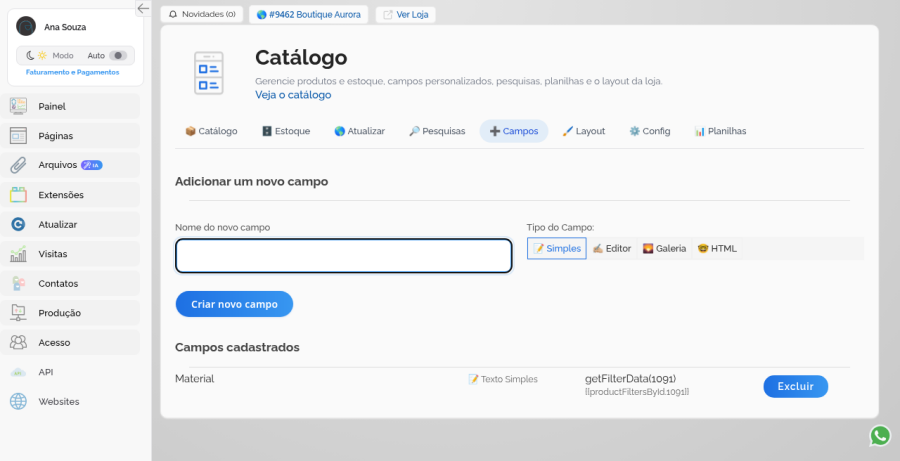Open Websites in the sidebar
The width and height of the screenshot is (900, 461).
pyautogui.click(x=70, y=401)
